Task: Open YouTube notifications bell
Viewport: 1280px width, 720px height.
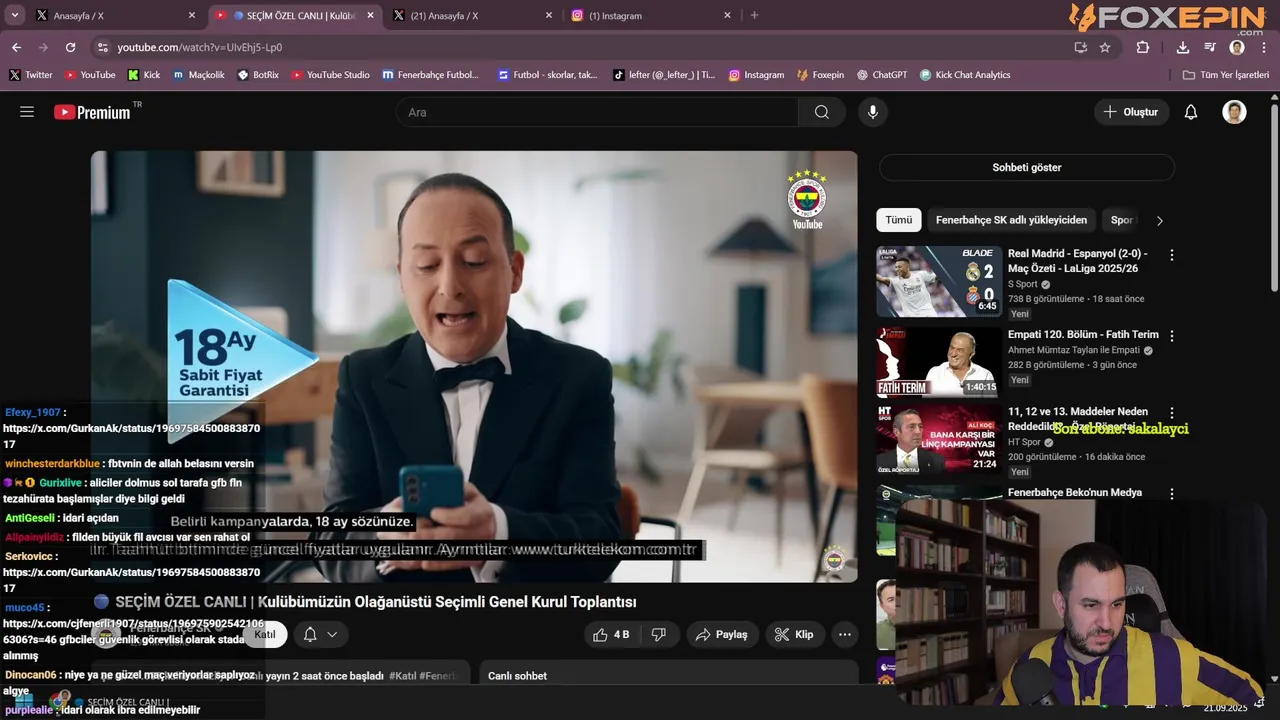Action: [x=1191, y=112]
